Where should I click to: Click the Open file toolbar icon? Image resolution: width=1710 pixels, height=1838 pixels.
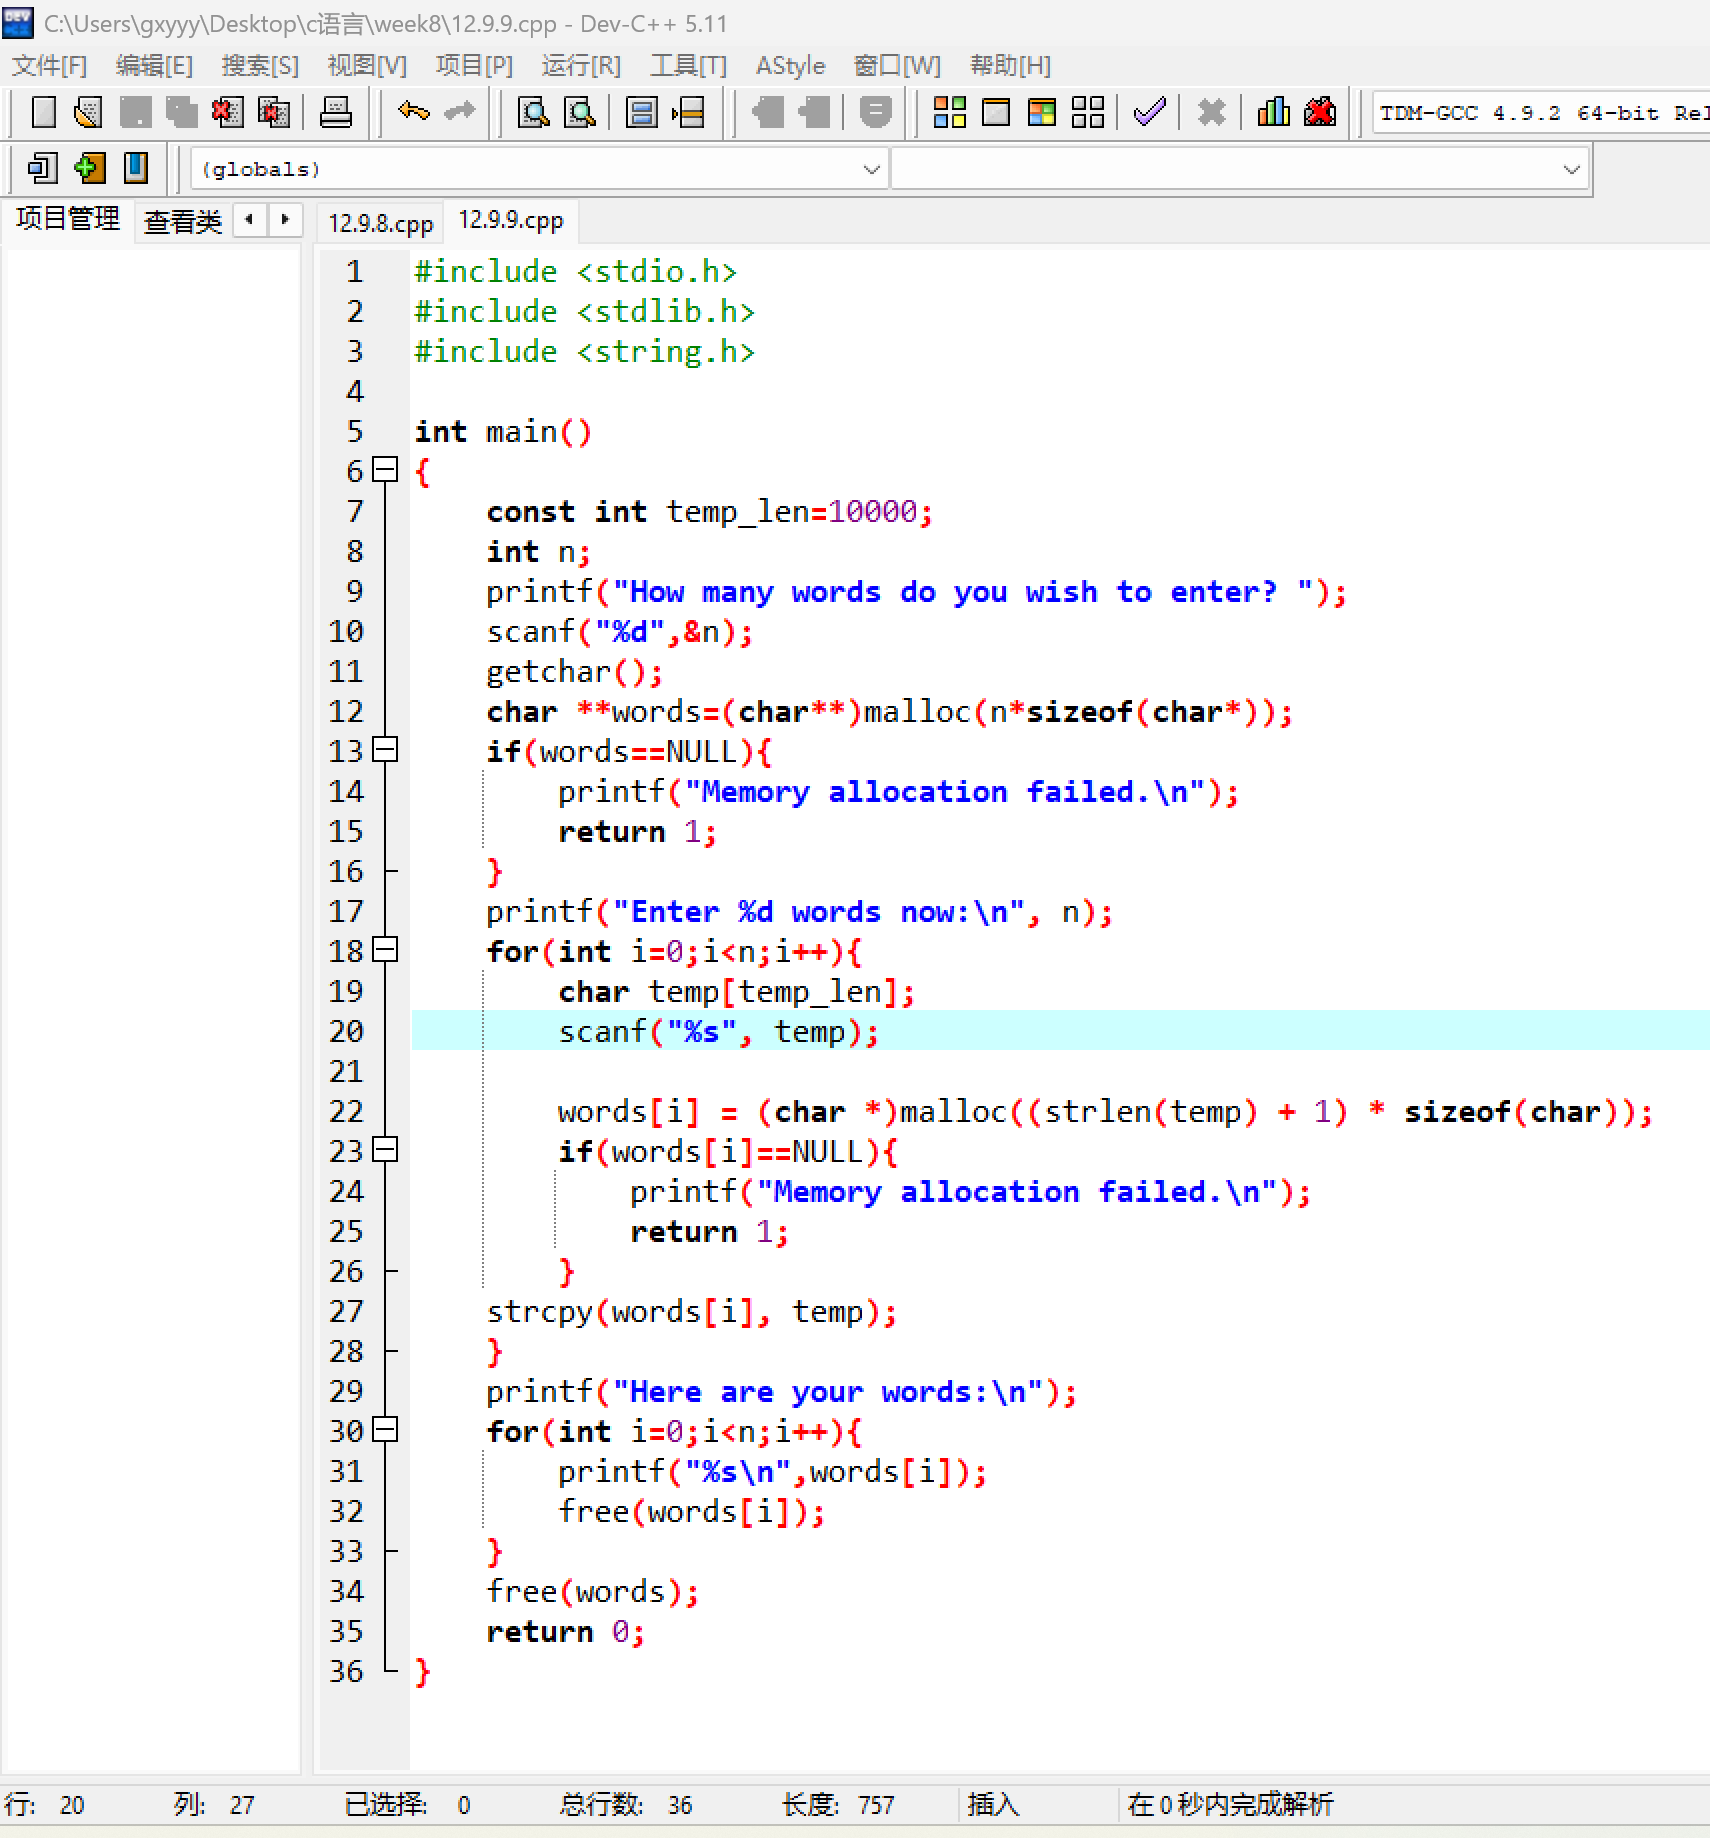click(88, 112)
